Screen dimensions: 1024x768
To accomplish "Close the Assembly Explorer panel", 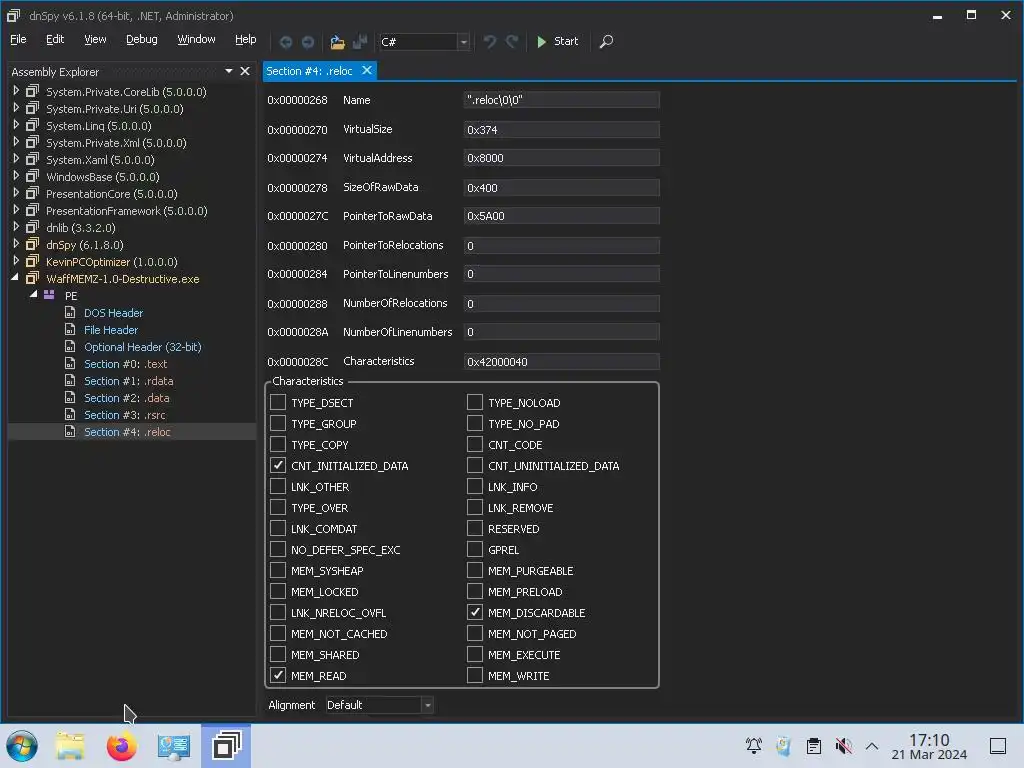I will point(245,71).
